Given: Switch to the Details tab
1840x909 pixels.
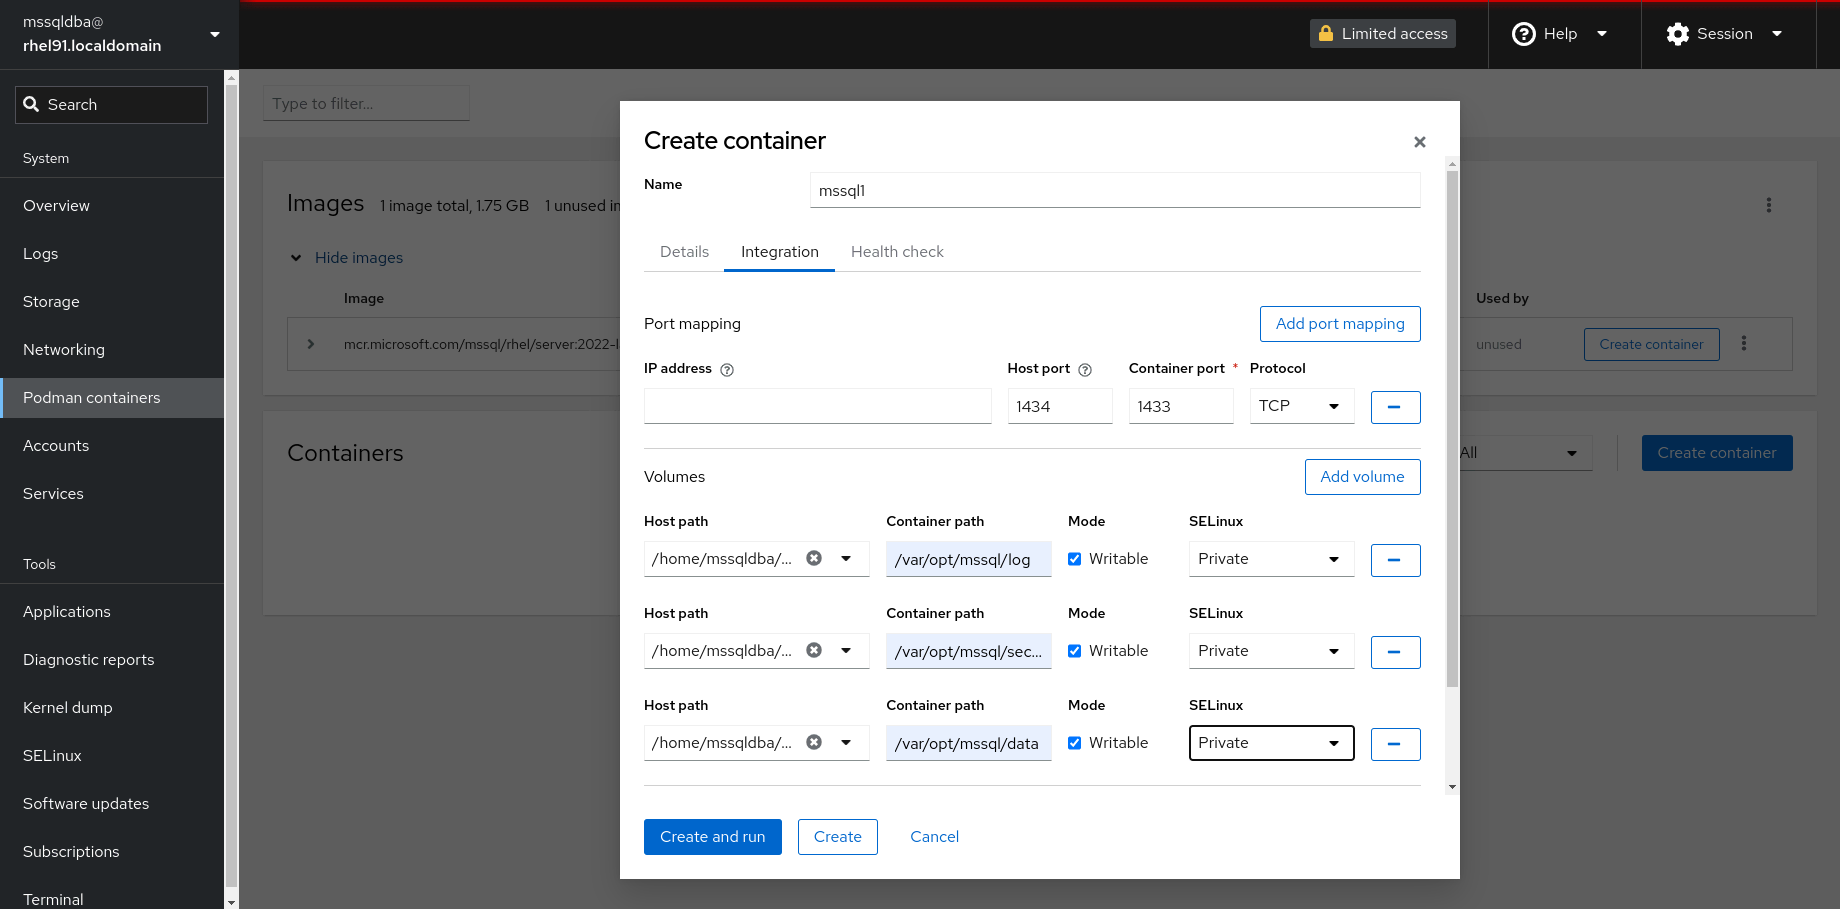Looking at the screenshot, I should coord(684,252).
